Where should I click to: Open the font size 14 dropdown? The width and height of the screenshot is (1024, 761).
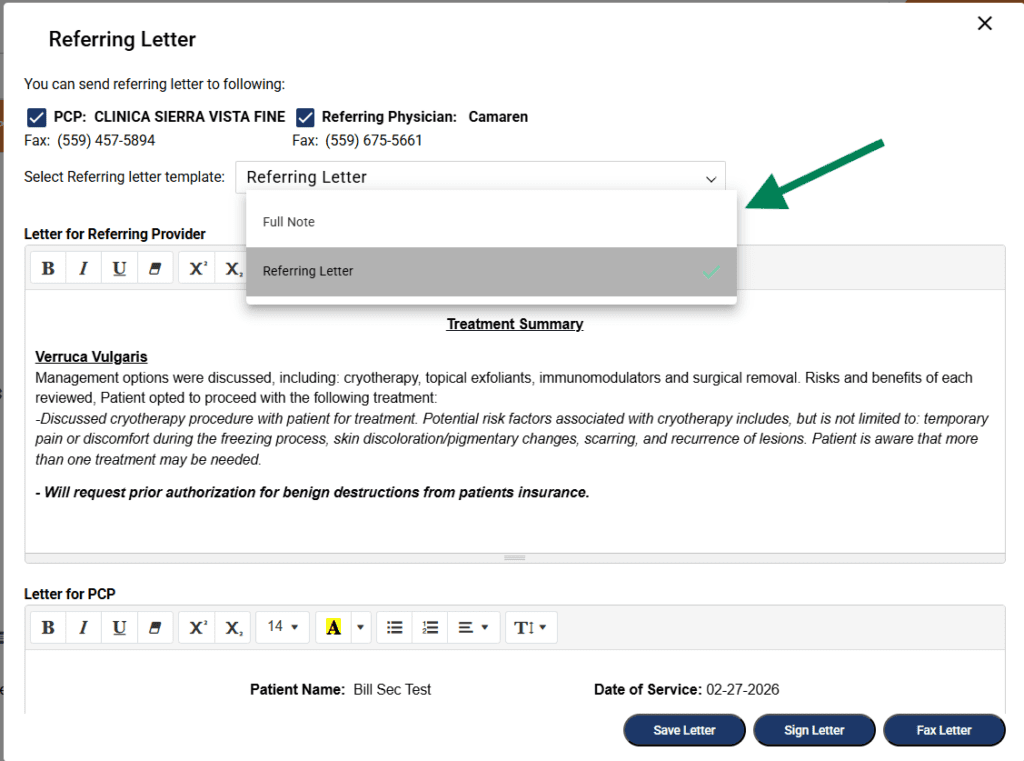click(282, 627)
